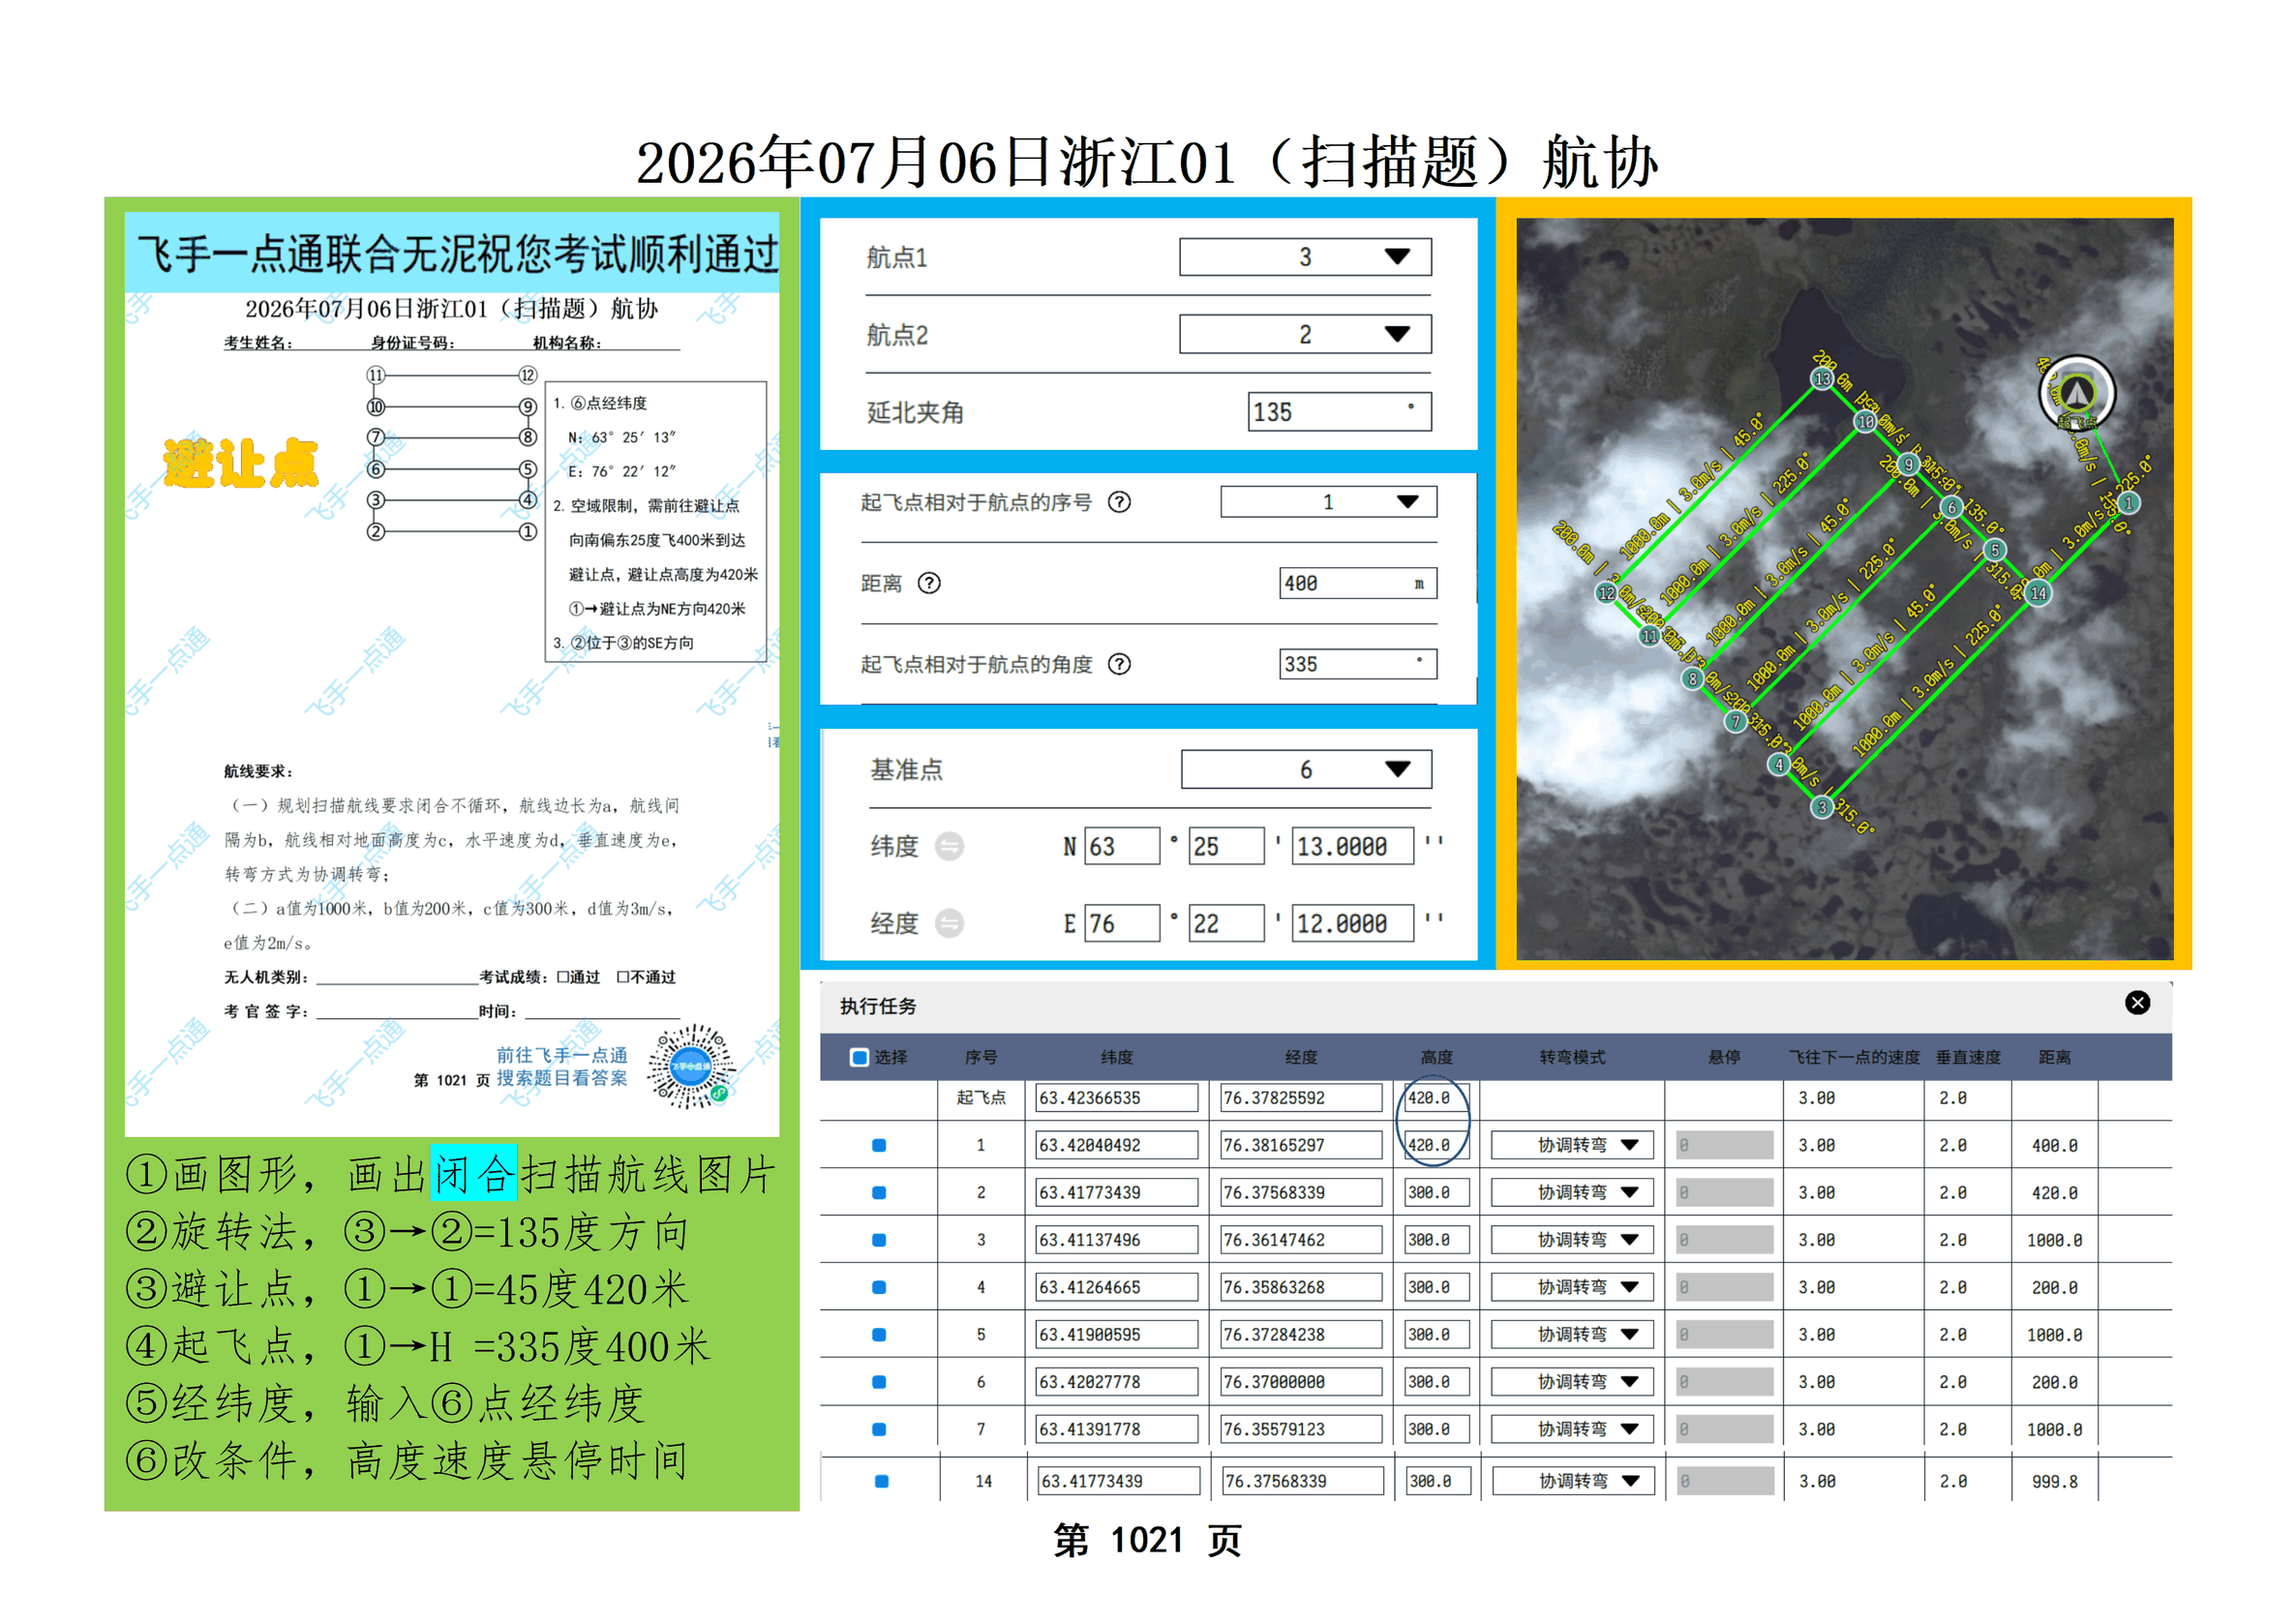Click the 前往飞手一点通搜索题目看答案 link
Image resolution: width=2296 pixels, height=1623 pixels.
tap(562, 1066)
